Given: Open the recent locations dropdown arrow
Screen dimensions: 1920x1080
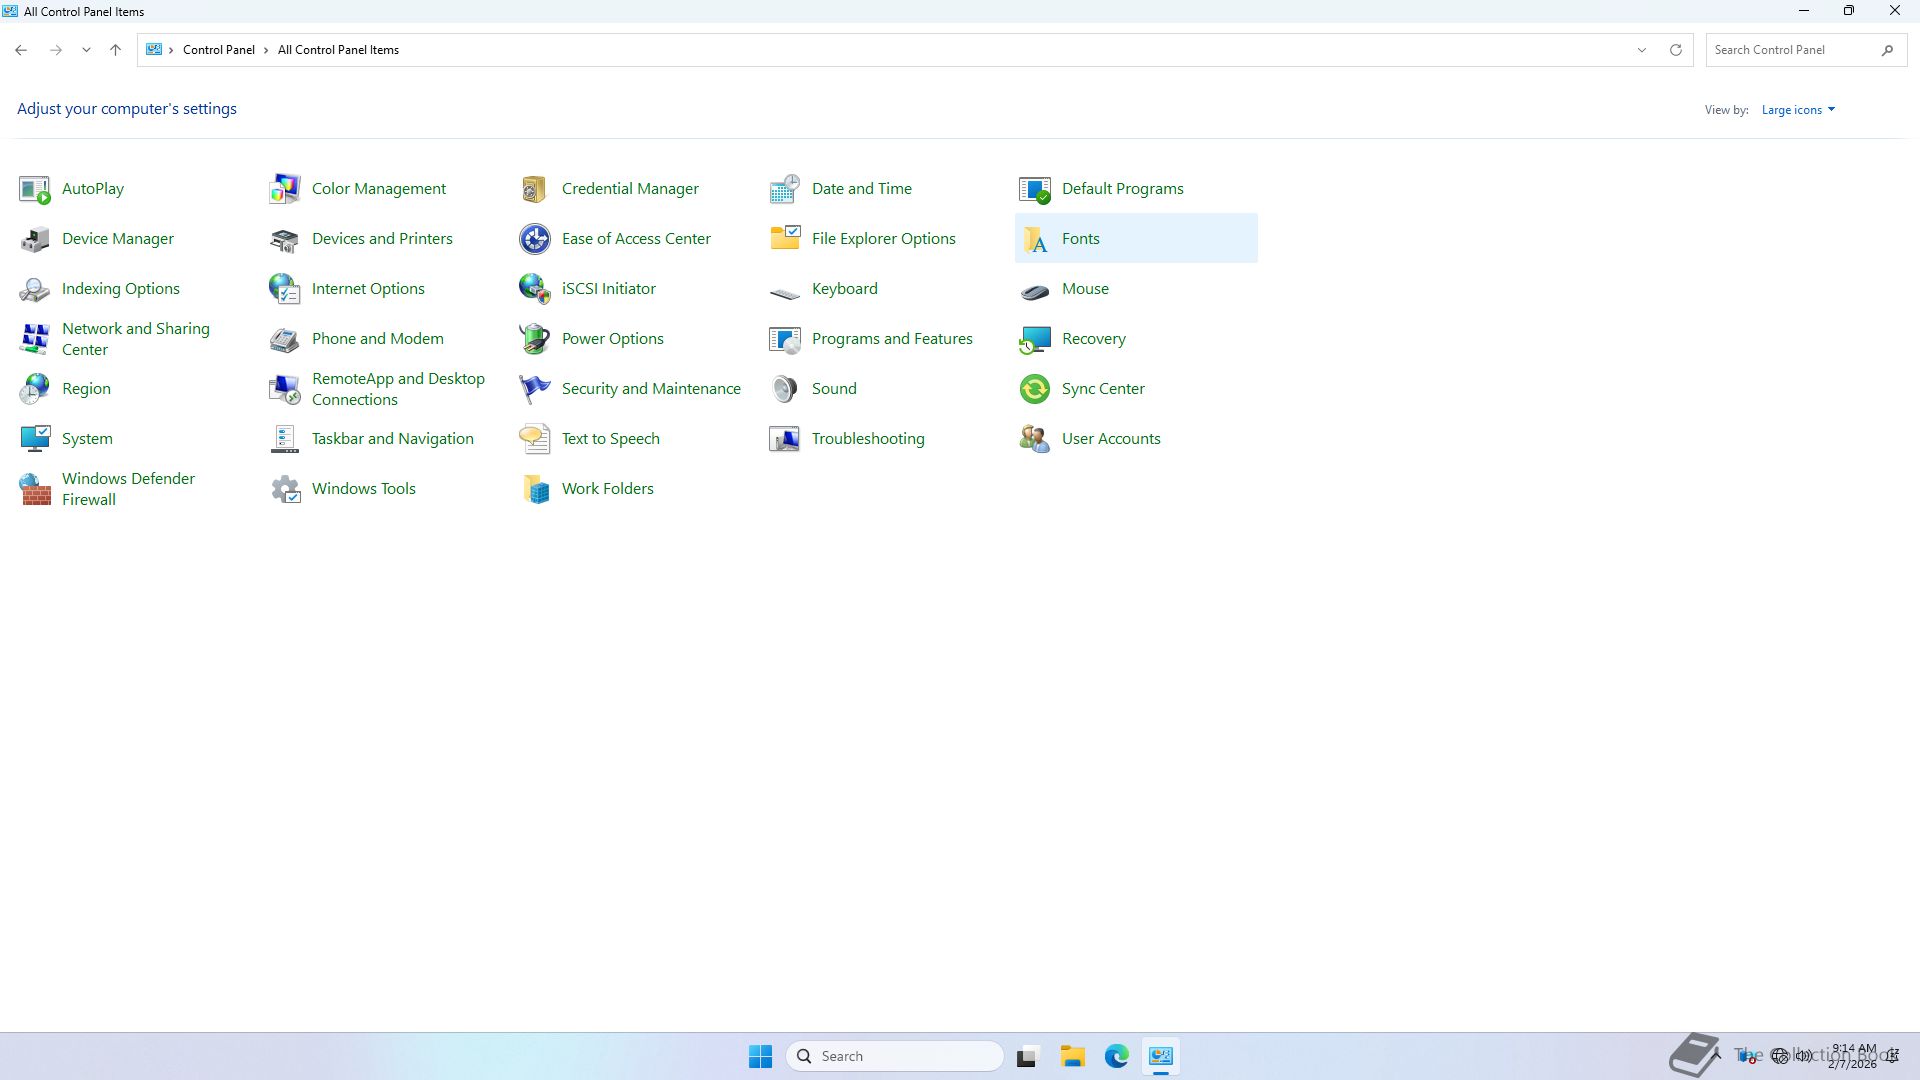Looking at the screenshot, I should click(86, 50).
